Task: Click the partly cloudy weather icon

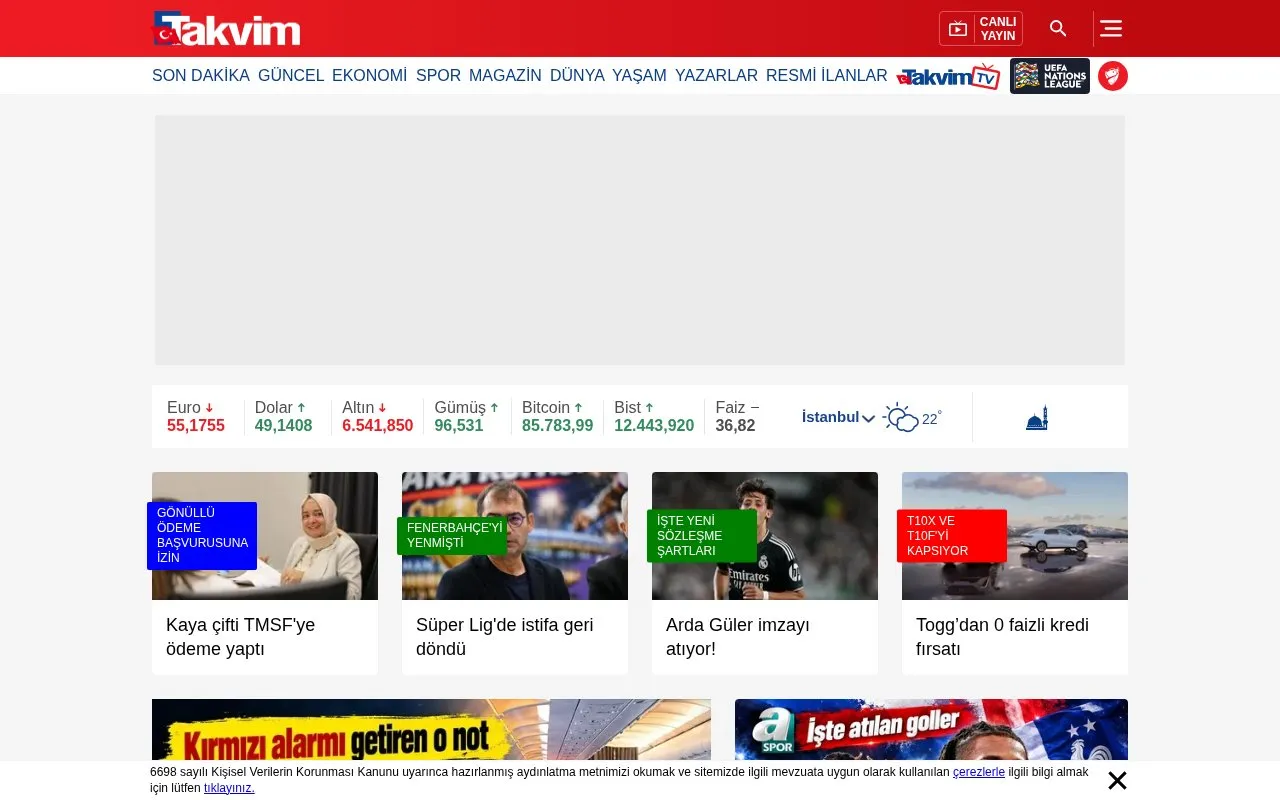Action: coord(900,417)
